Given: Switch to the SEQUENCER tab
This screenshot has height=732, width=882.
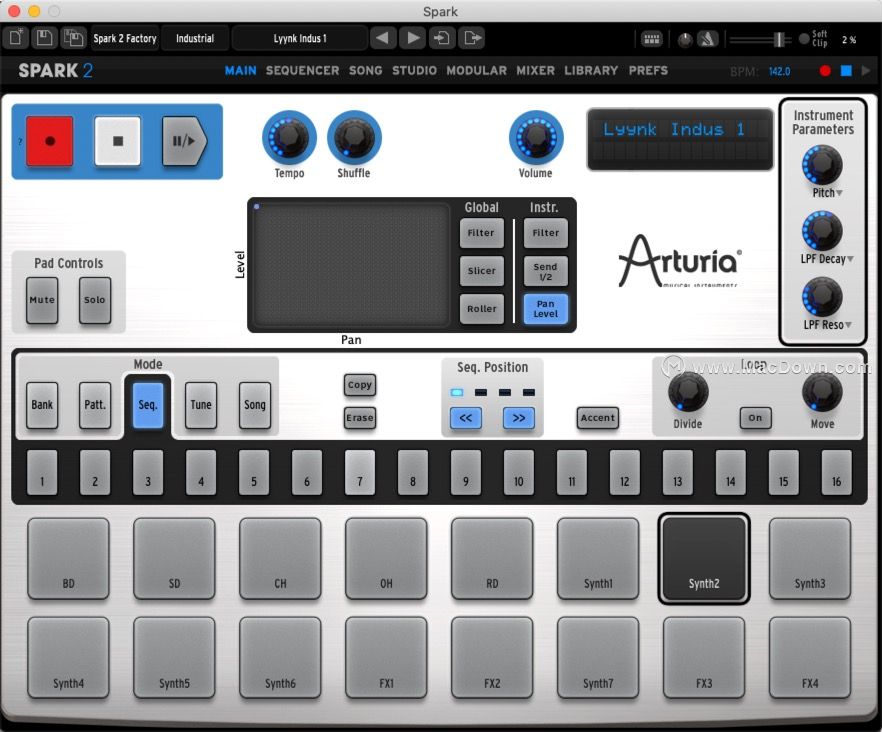Looking at the screenshot, I should (303, 71).
